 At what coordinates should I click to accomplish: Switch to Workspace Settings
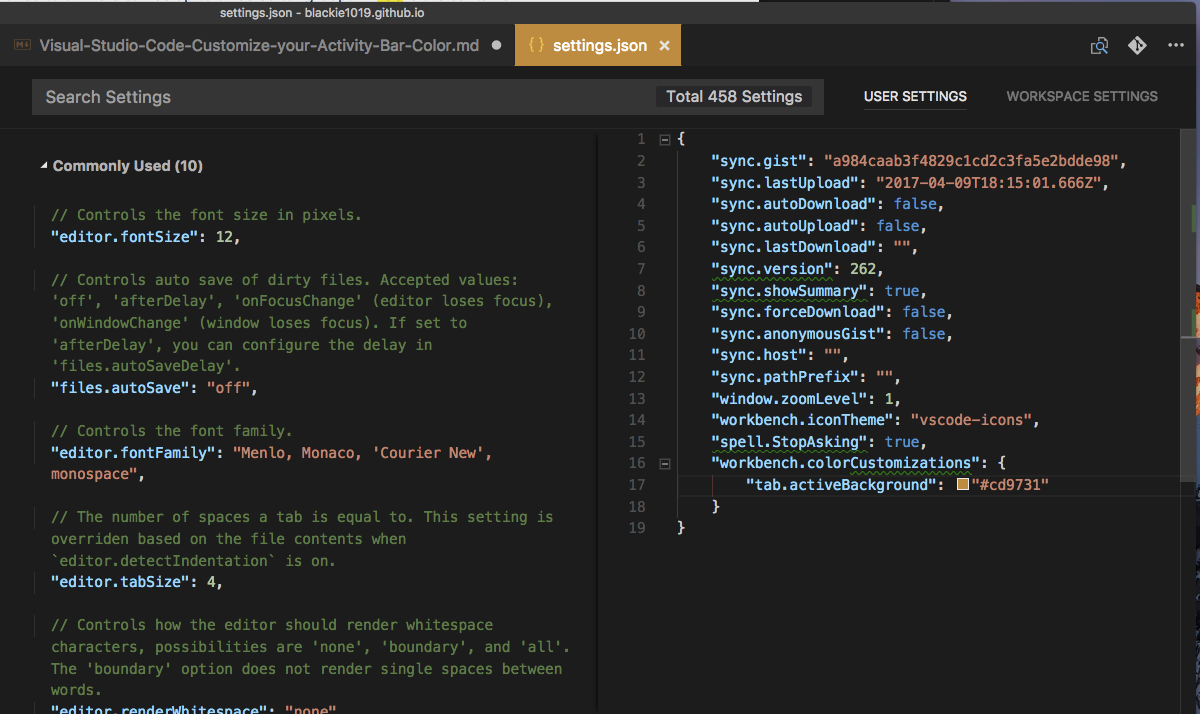1082,97
